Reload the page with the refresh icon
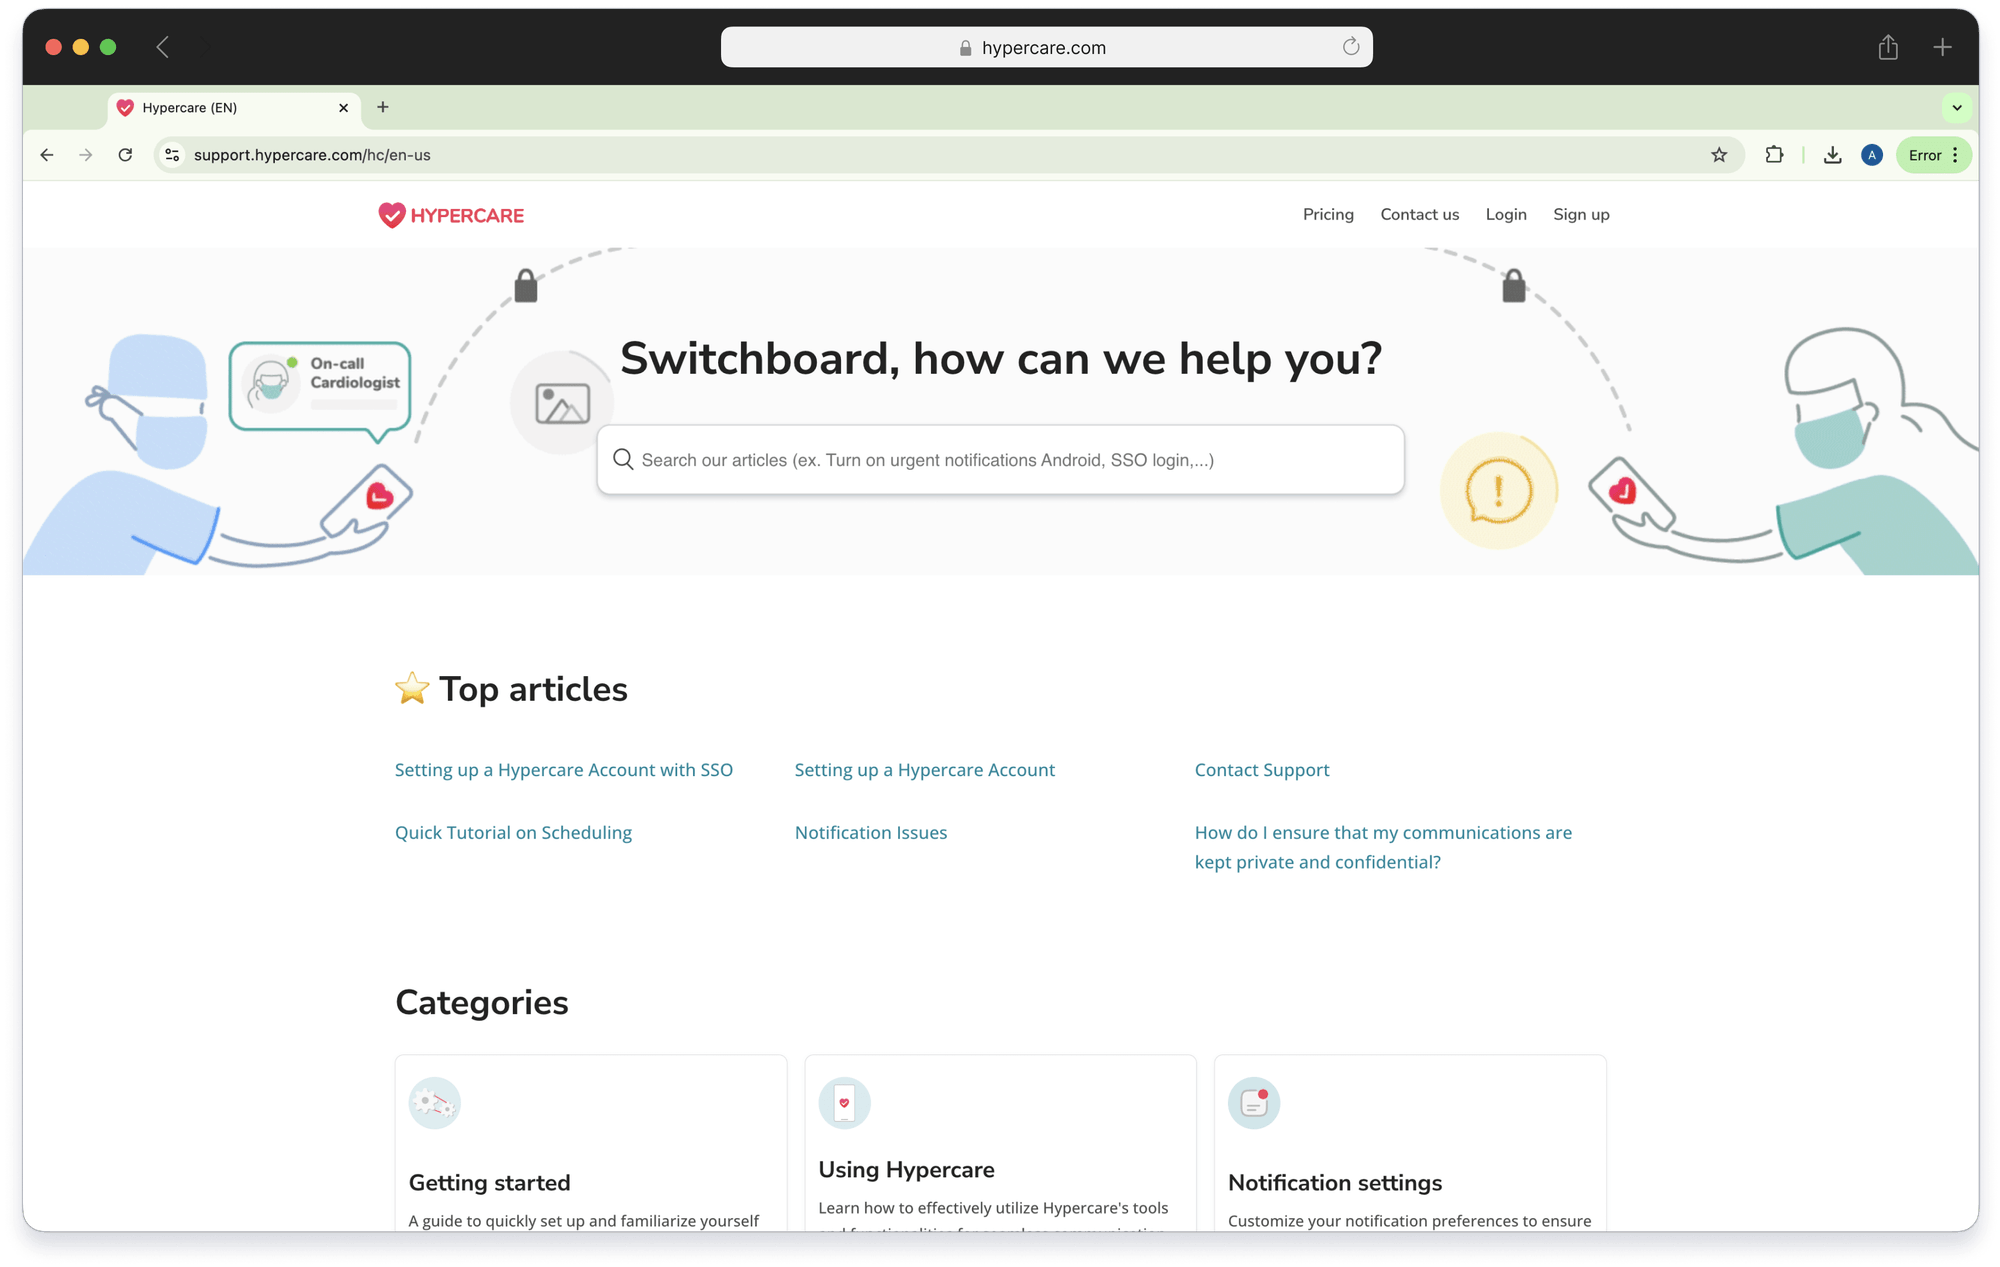 [x=125, y=155]
